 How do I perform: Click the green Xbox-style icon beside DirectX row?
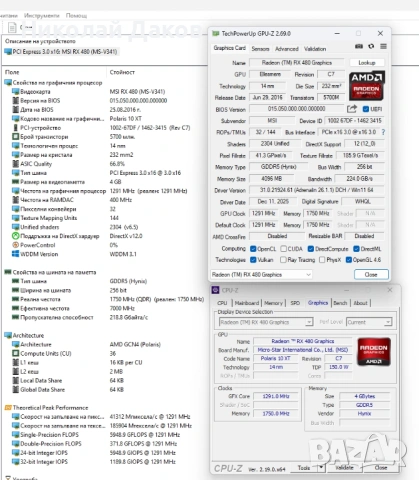coord(15,236)
